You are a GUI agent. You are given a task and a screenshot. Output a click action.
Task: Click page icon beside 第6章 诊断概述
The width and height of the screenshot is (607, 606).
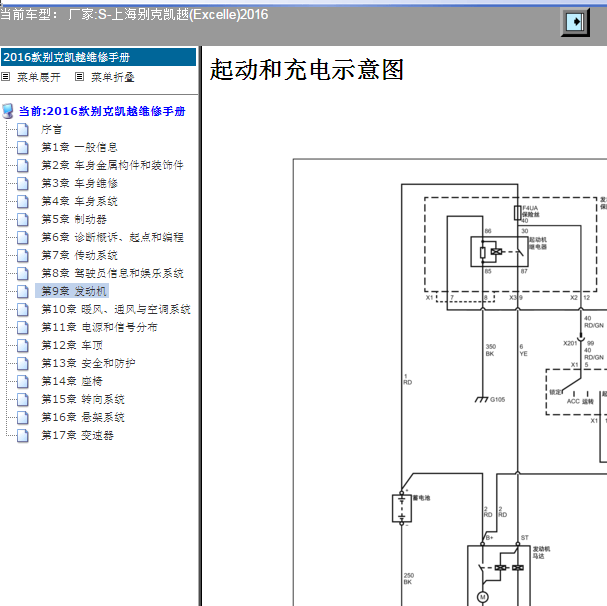point(23,238)
